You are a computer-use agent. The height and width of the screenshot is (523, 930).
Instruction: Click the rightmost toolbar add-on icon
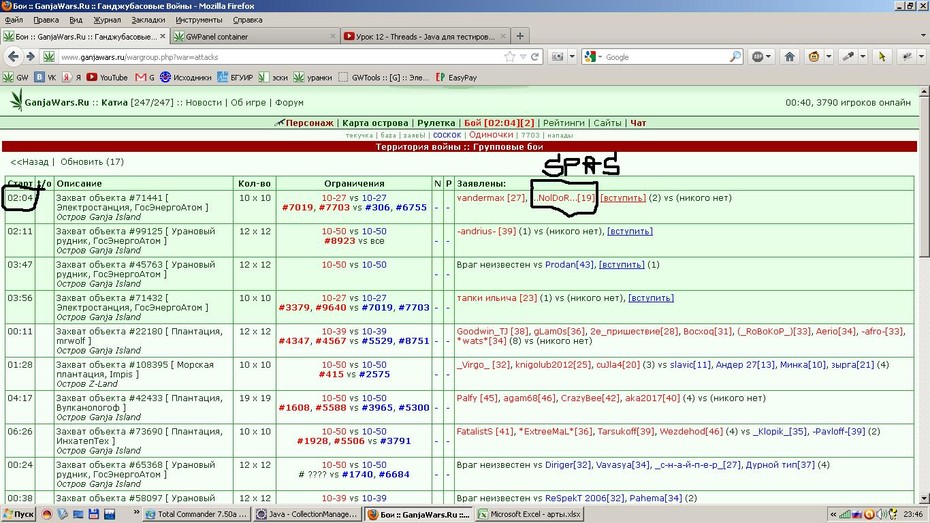(x=907, y=57)
